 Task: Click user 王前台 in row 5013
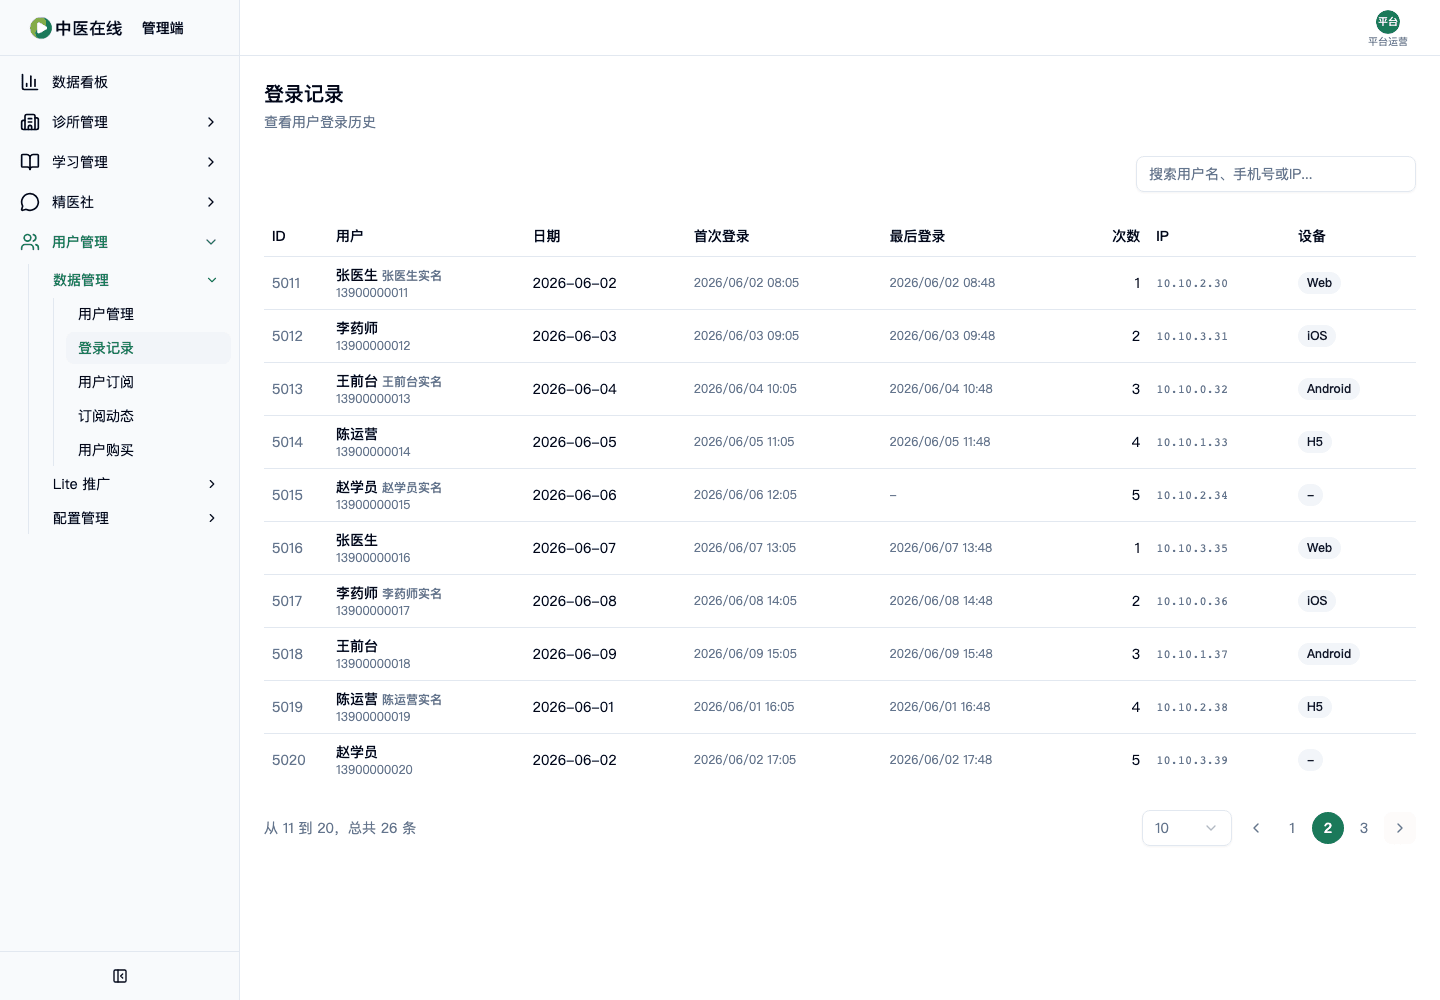(357, 381)
